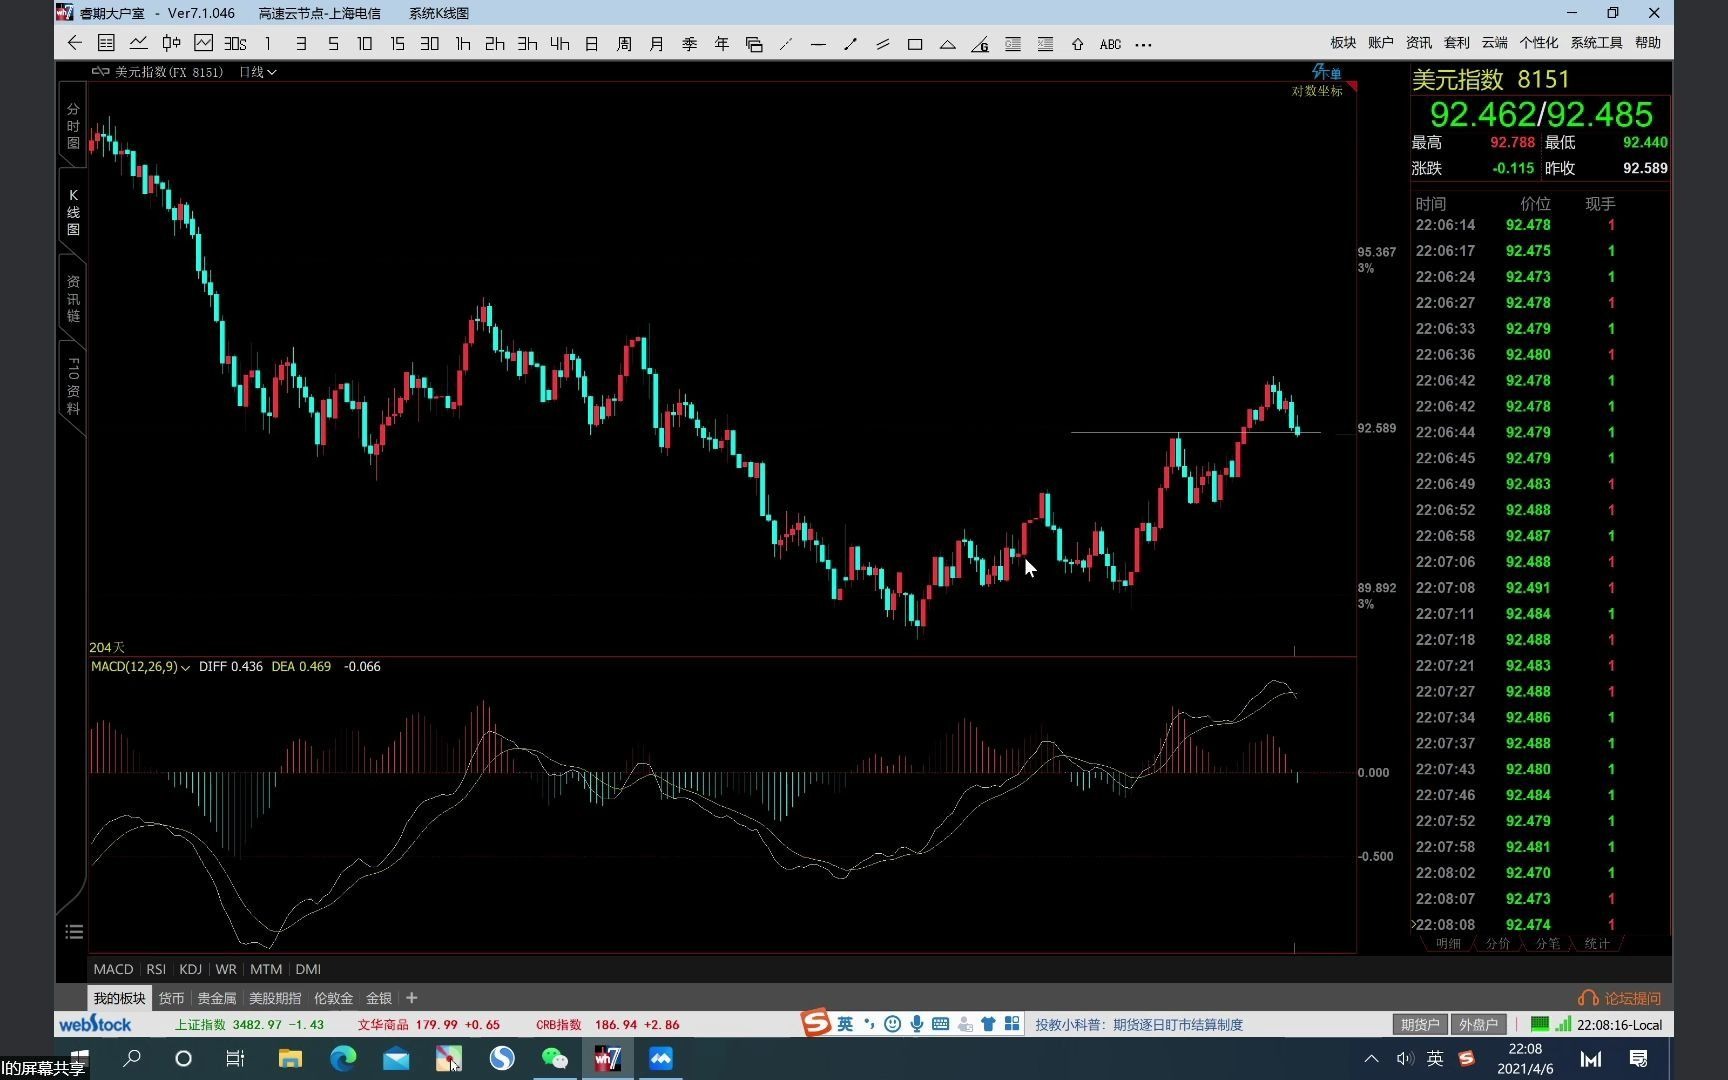Select the ABC text annotation tool
Viewport: 1728px width, 1080px height.
pyautogui.click(x=1110, y=44)
